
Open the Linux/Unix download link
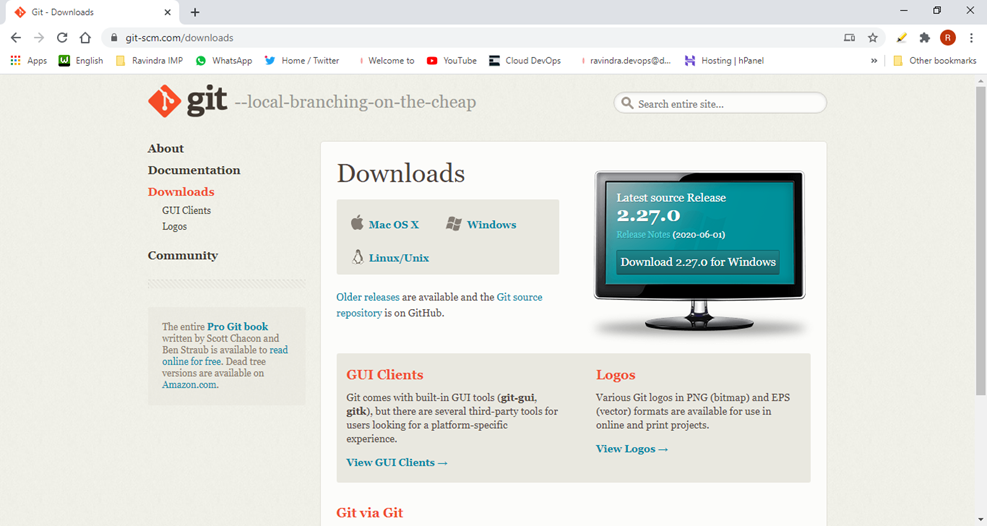[x=398, y=258]
